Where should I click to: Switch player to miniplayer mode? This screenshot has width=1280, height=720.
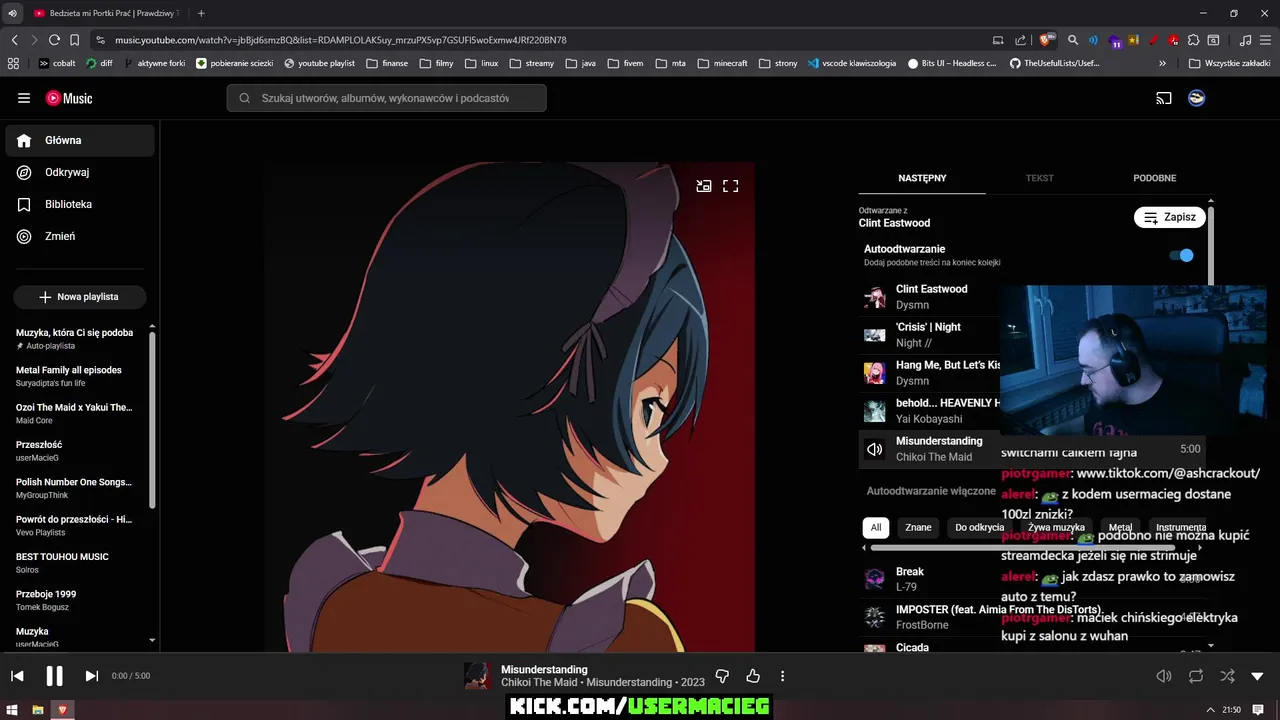point(704,186)
